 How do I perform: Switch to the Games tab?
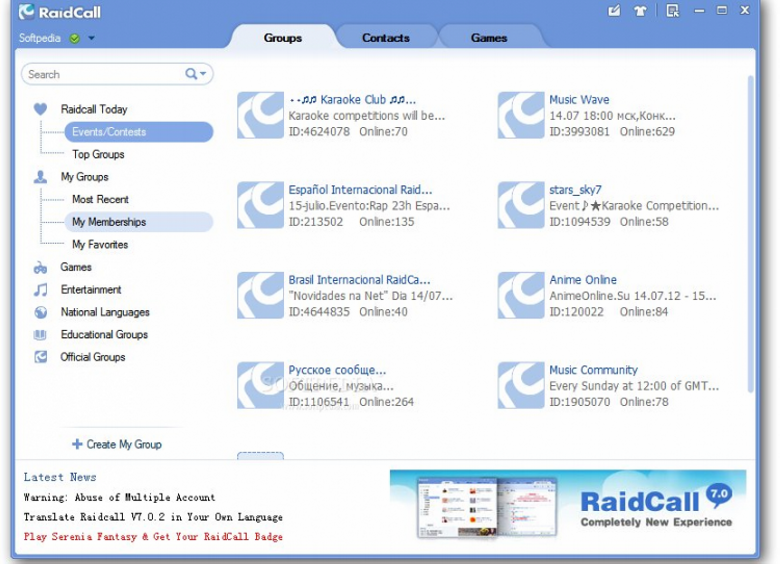[x=489, y=38]
